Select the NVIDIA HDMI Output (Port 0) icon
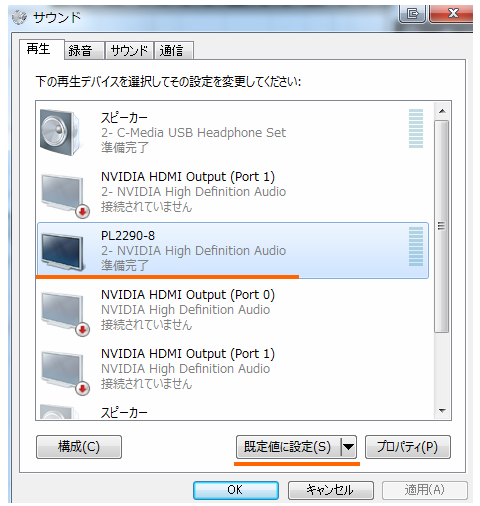The width and height of the screenshot is (480, 506). [64, 313]
